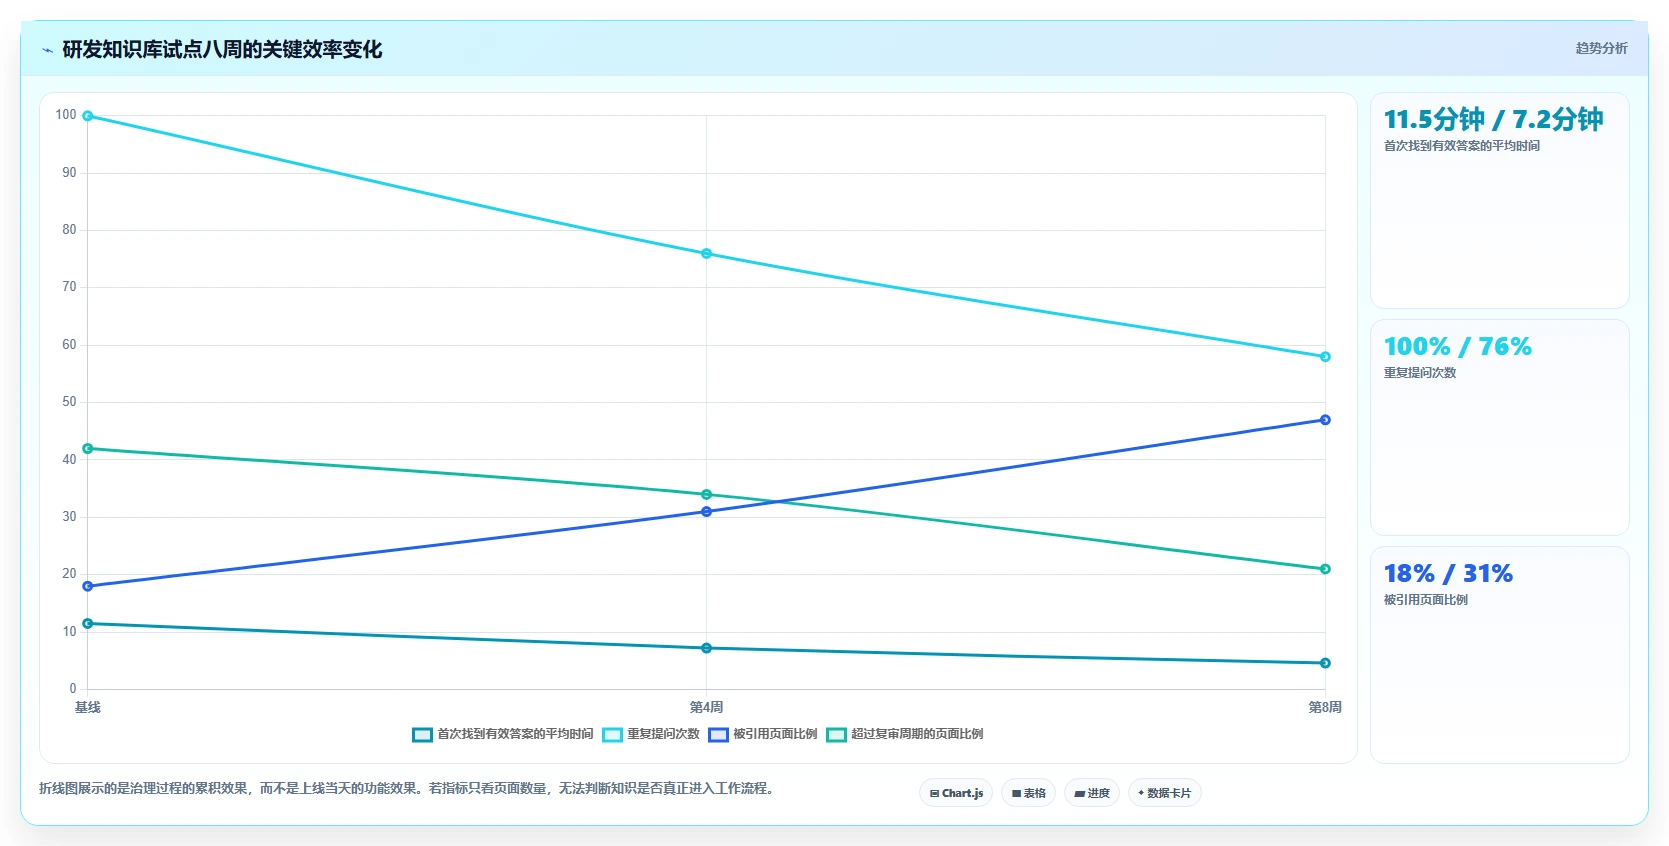Image resolution: width=1669 pixels, height=846 pixels.
Task: Click the 表格 chip
Action: (x=1028, y=793)
